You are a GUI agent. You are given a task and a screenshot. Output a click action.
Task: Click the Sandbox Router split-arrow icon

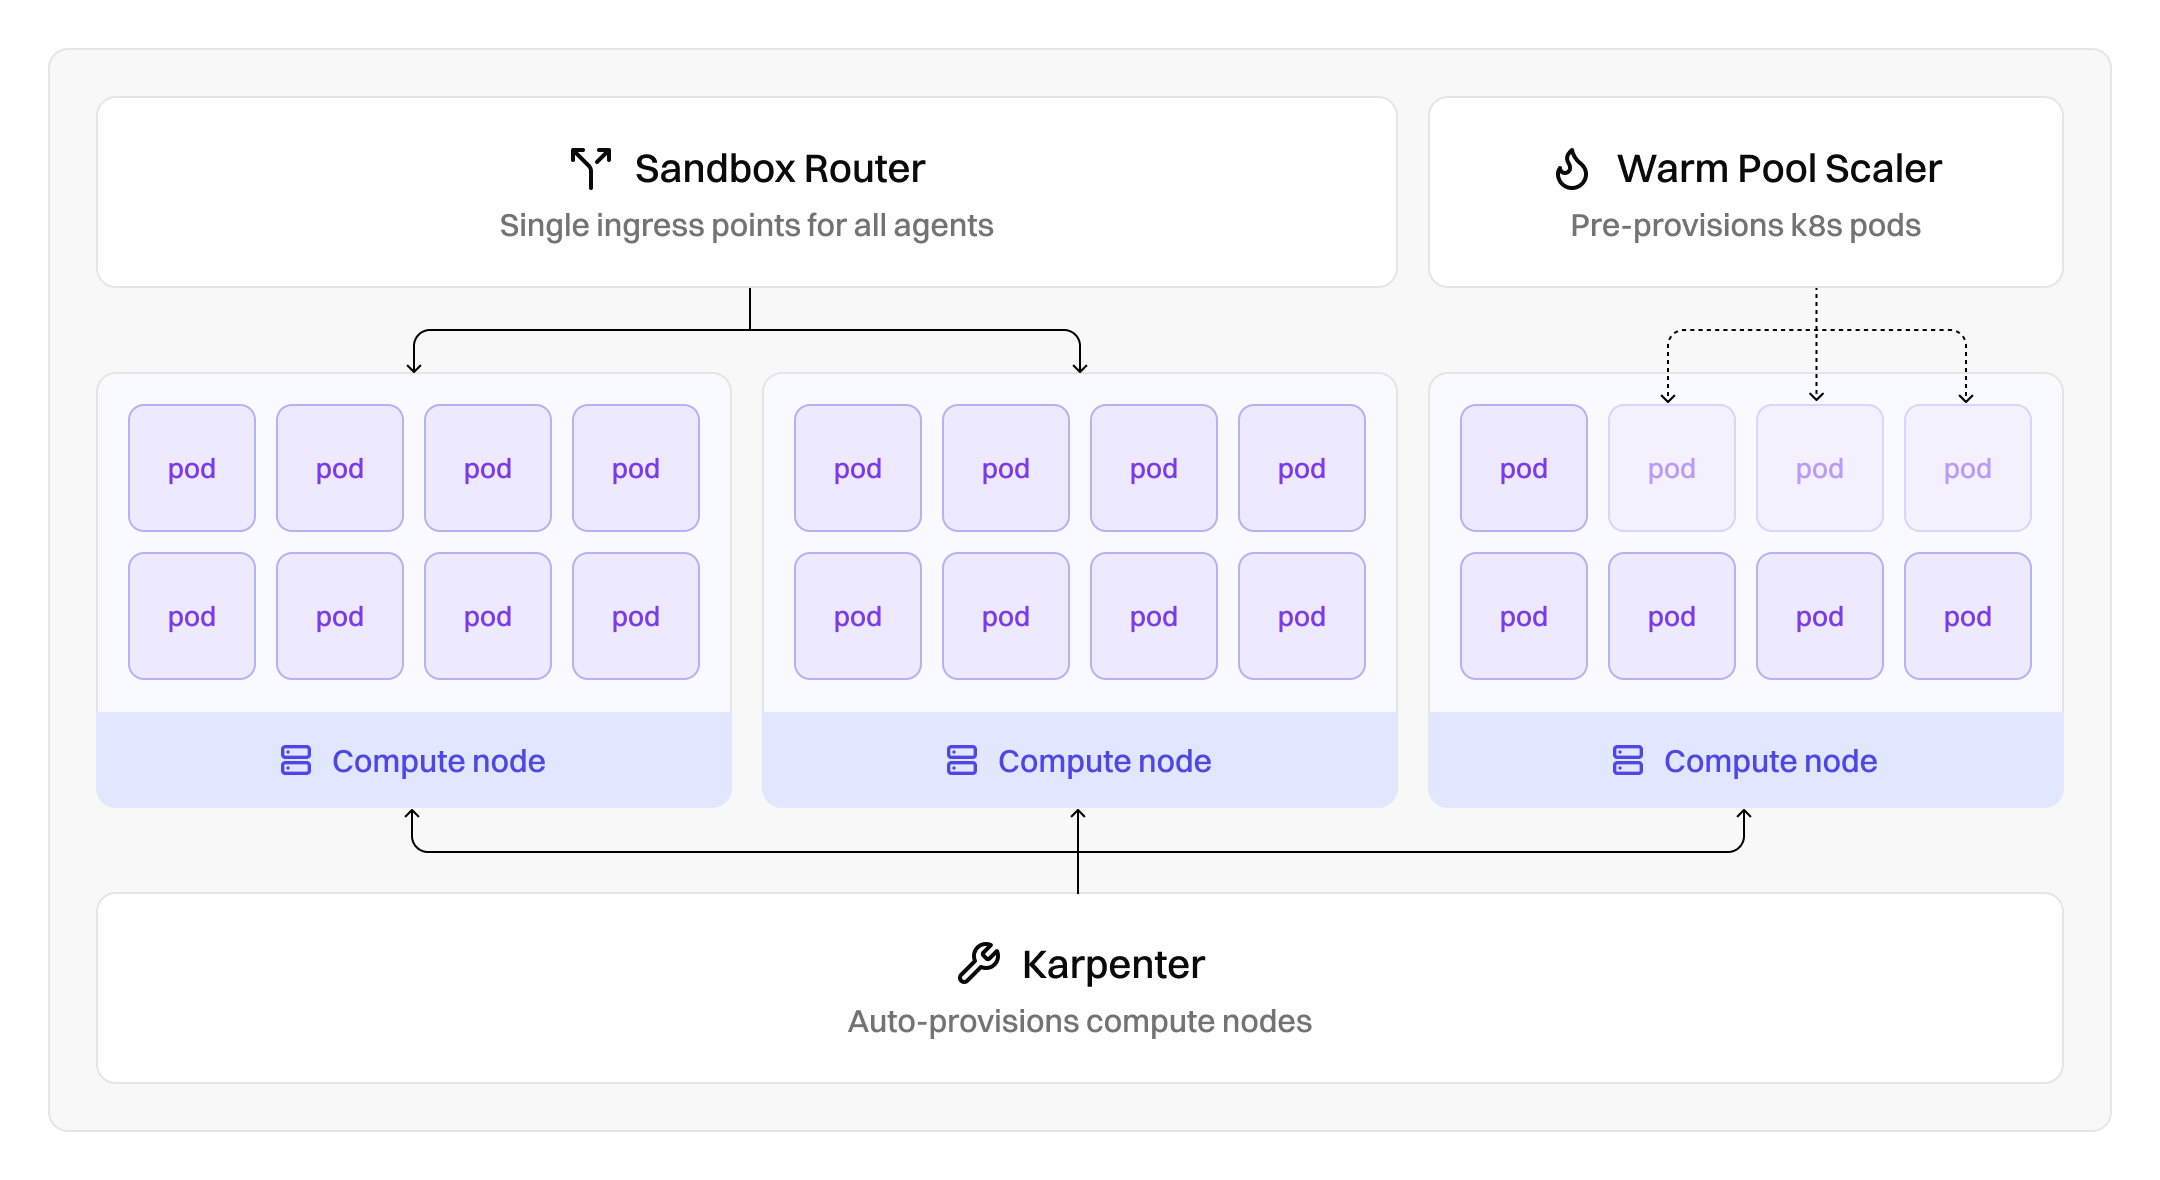coord(590,168)
